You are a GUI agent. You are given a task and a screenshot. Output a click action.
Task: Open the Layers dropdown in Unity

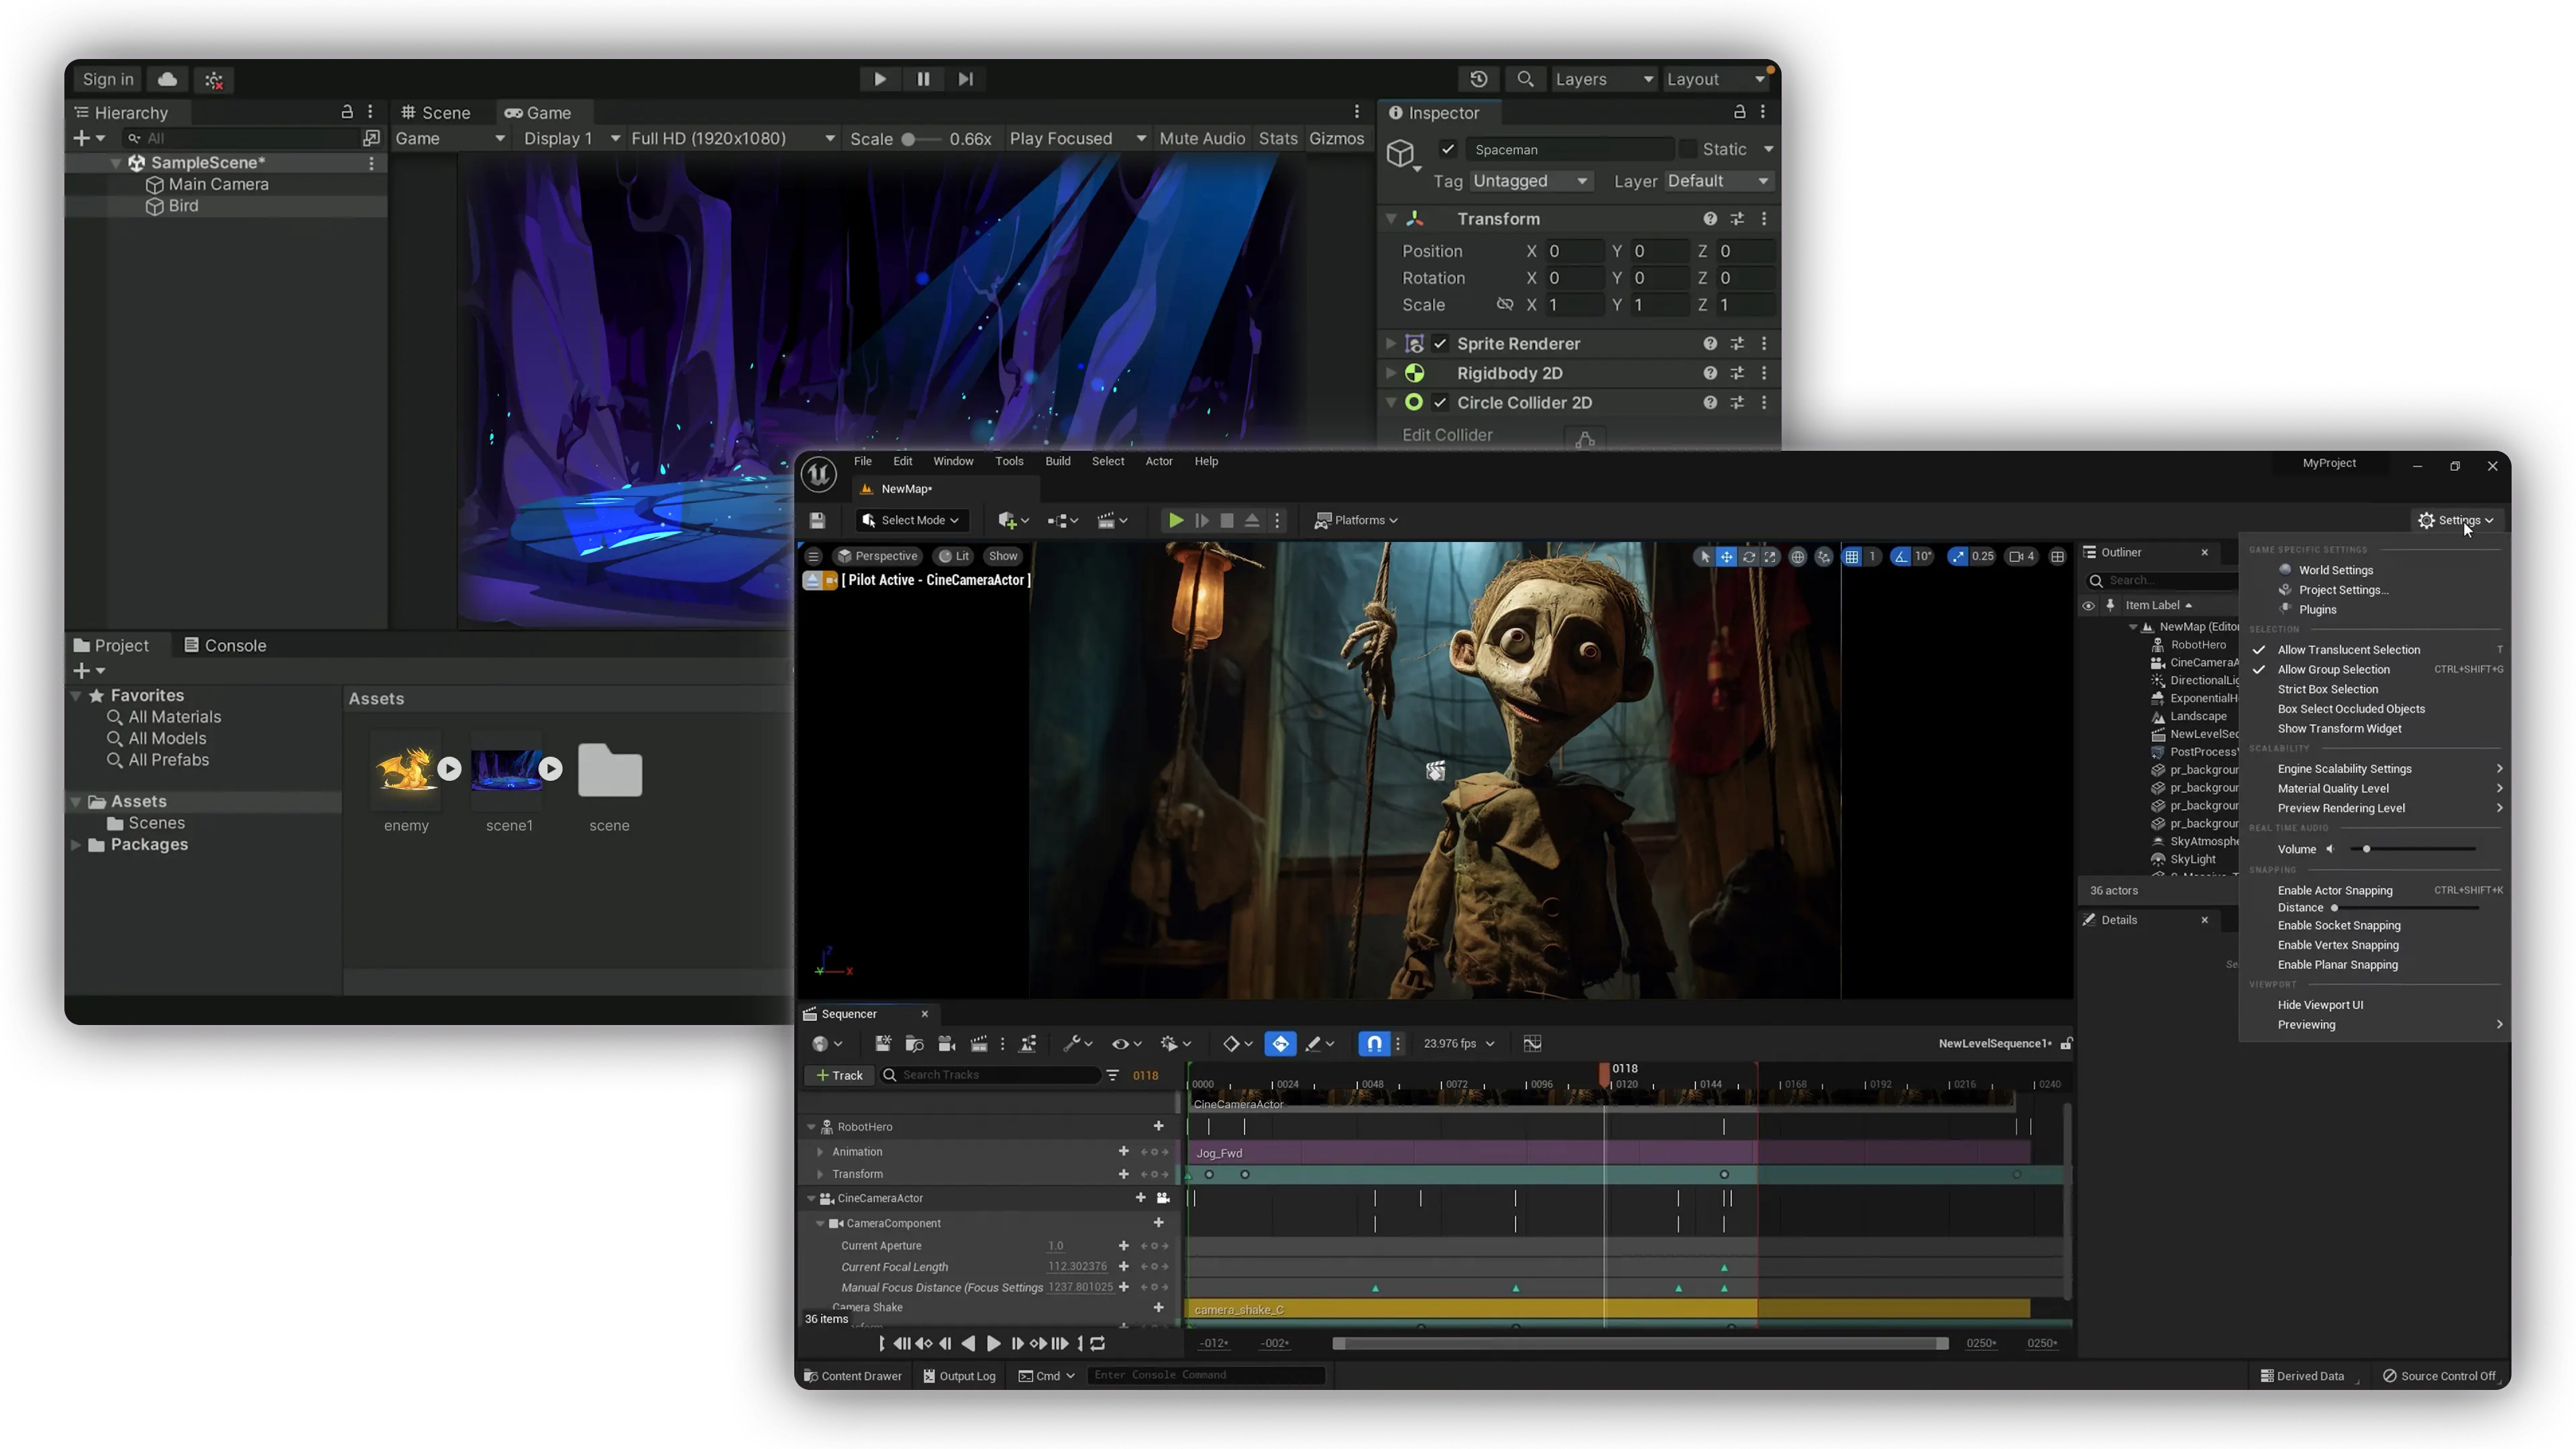point(1603,79)
